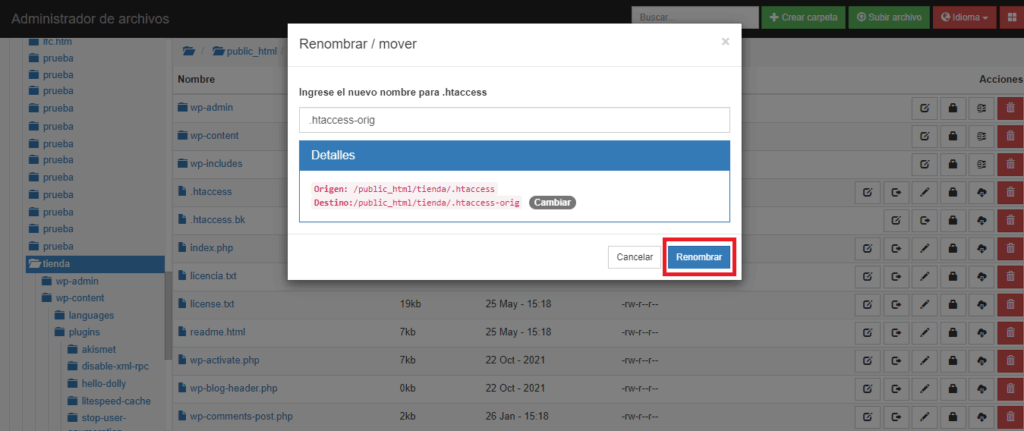Image resolution: width=1024 pixels, height=431 pixels.
Task: Click the lock icon for wp-blog-header.php
Action: 953,389
